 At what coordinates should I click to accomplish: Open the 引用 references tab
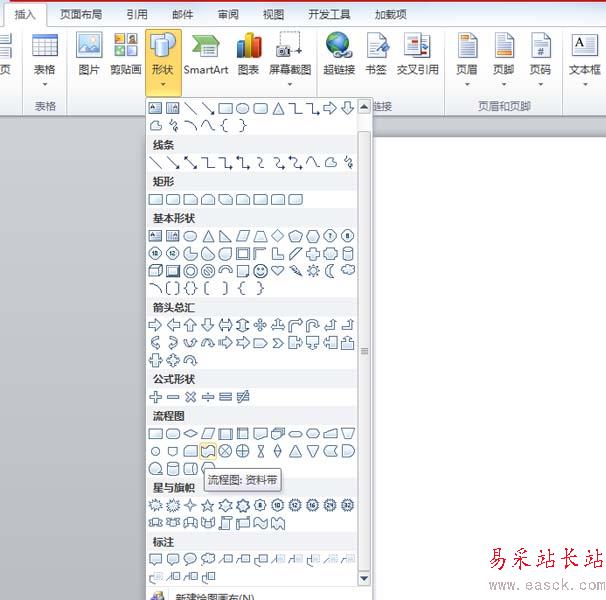(137, 15)
